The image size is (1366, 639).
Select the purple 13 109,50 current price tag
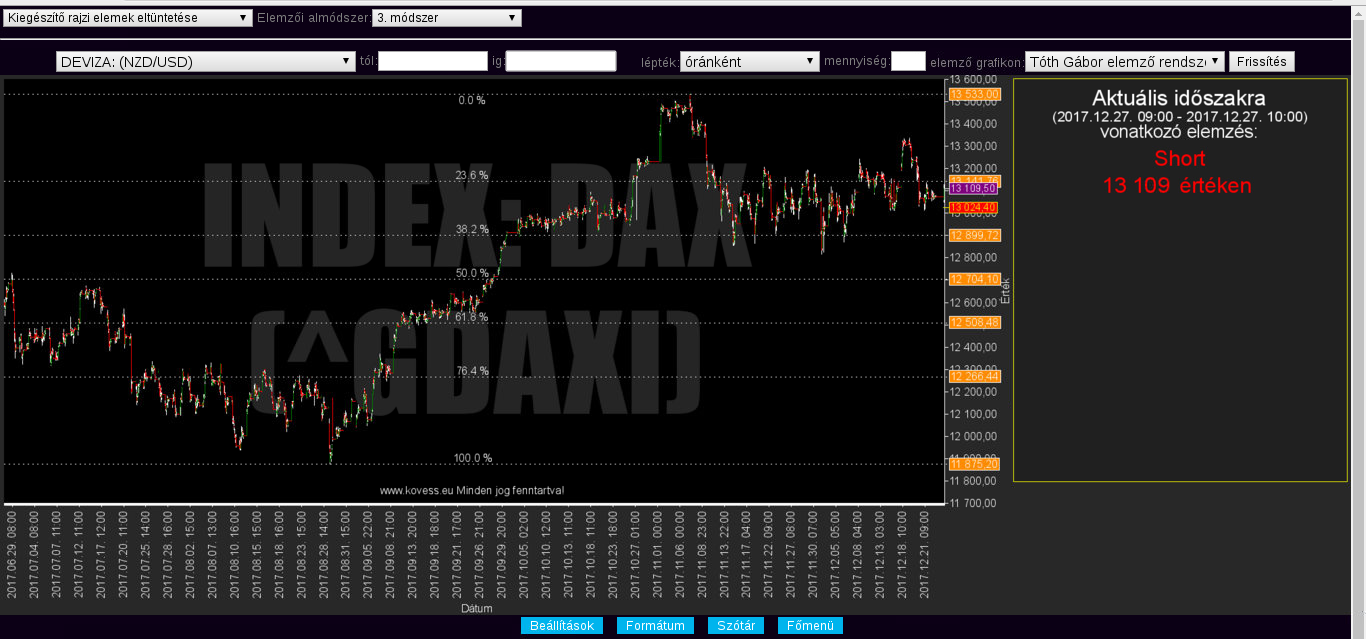click(973, 188)
